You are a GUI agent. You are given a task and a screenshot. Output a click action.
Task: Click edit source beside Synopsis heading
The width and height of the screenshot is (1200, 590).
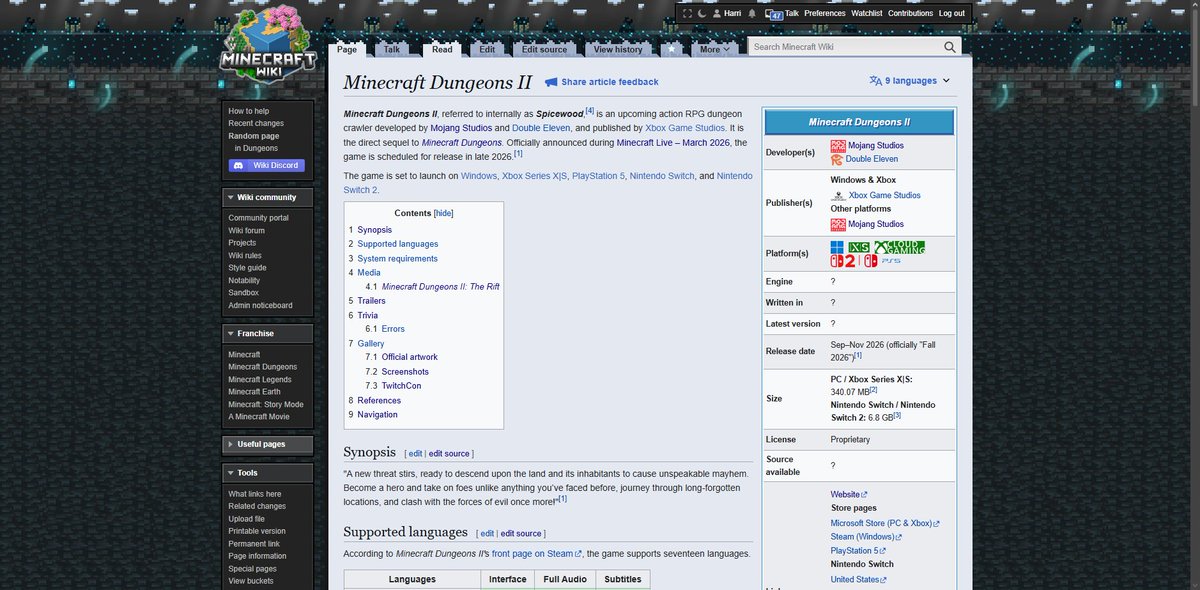pos(450,454)
